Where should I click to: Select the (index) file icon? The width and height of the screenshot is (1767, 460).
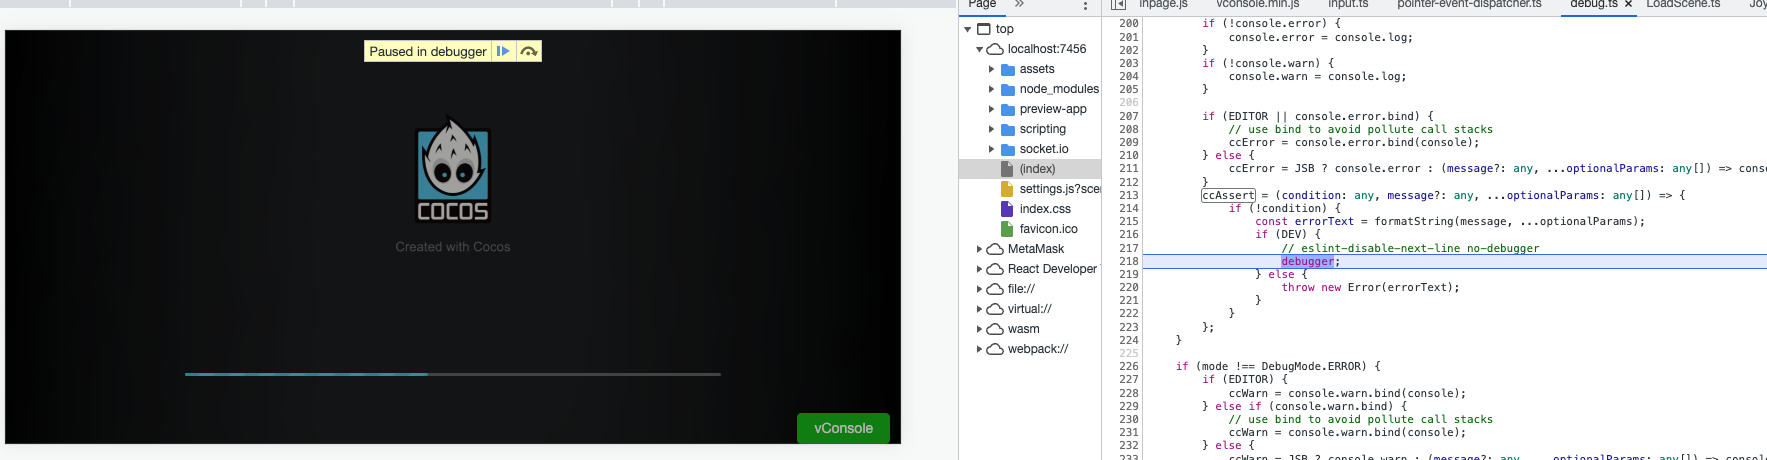(1007, 169)
